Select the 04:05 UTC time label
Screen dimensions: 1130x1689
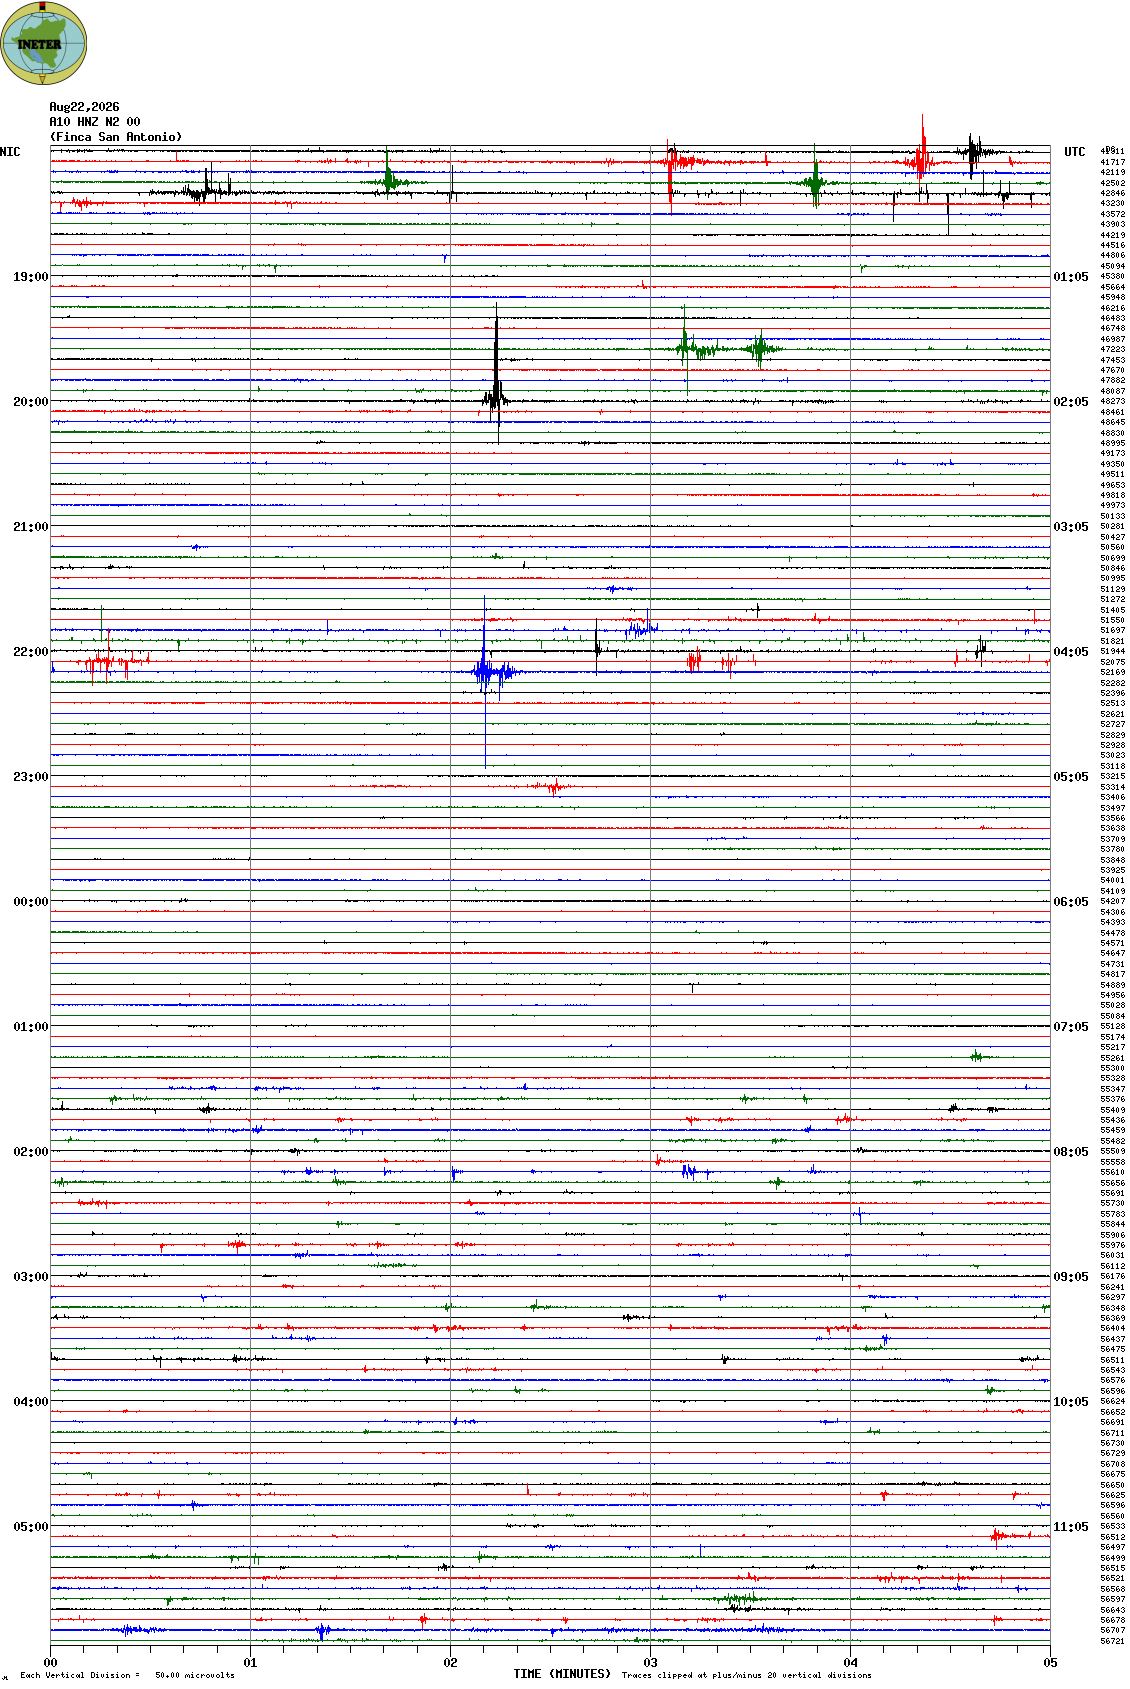pos(1071,652)
